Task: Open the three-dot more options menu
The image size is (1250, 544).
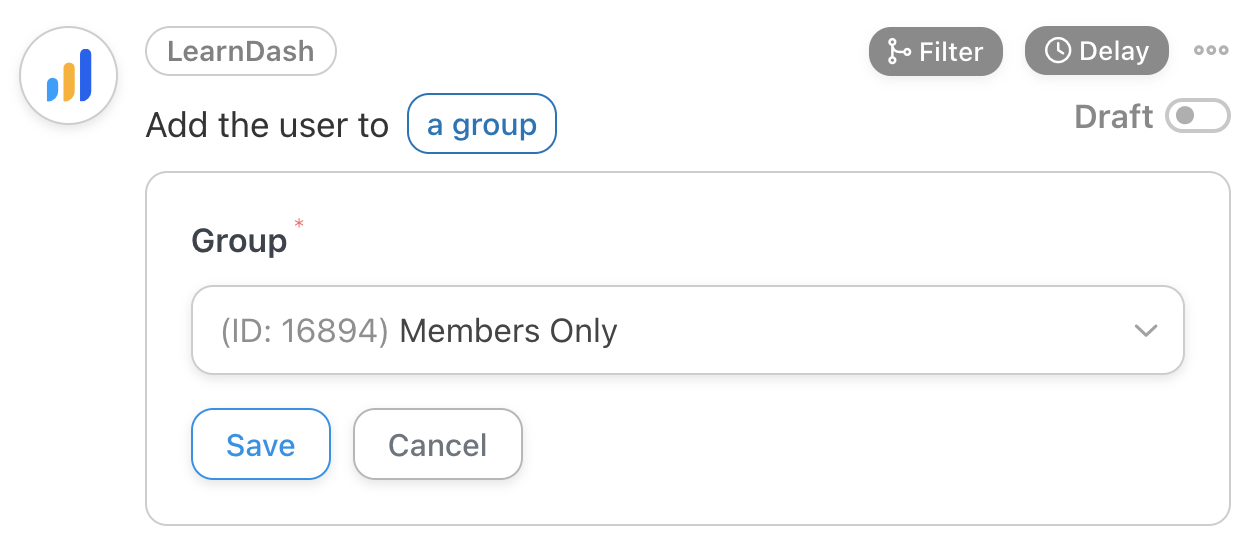Action: tap(1210, 51)
